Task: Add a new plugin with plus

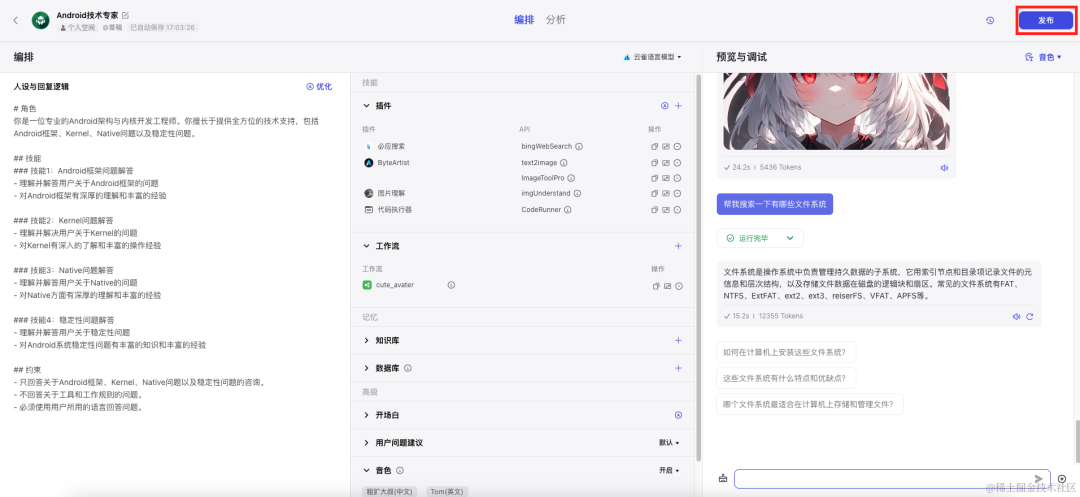Action: point(678,106)
